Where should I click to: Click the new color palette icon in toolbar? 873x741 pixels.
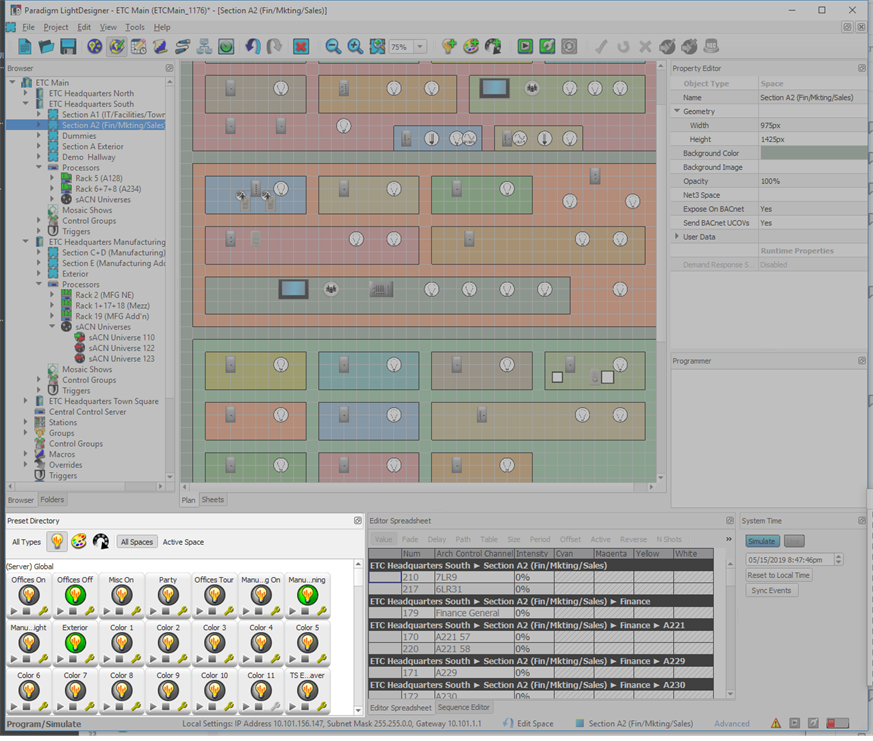471,47
